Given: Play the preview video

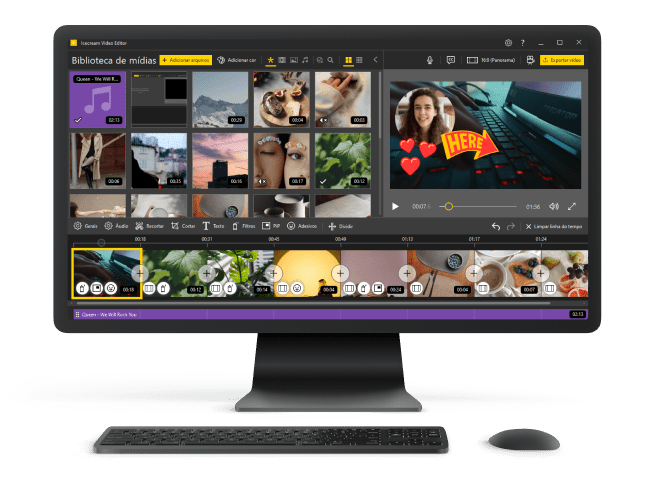Looking at the screenshot, I should 395,206.
